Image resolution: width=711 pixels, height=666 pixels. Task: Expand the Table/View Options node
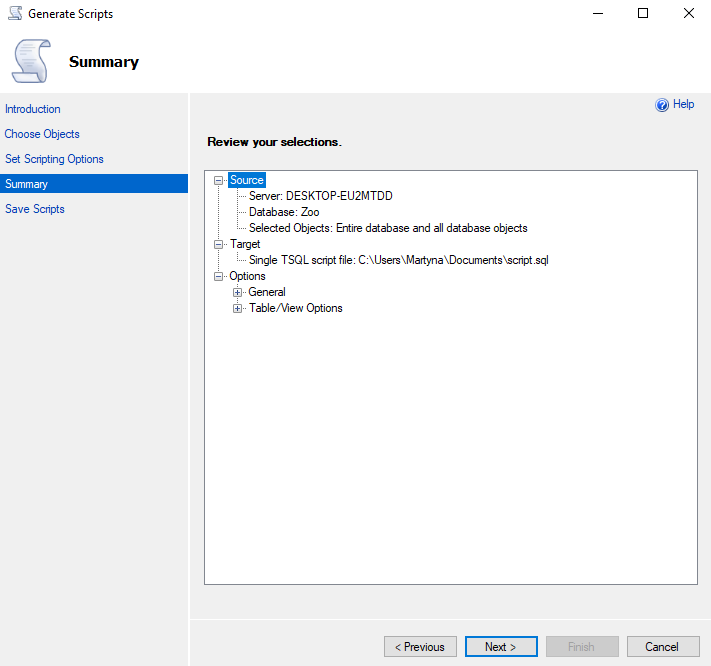tap(237, 308)
